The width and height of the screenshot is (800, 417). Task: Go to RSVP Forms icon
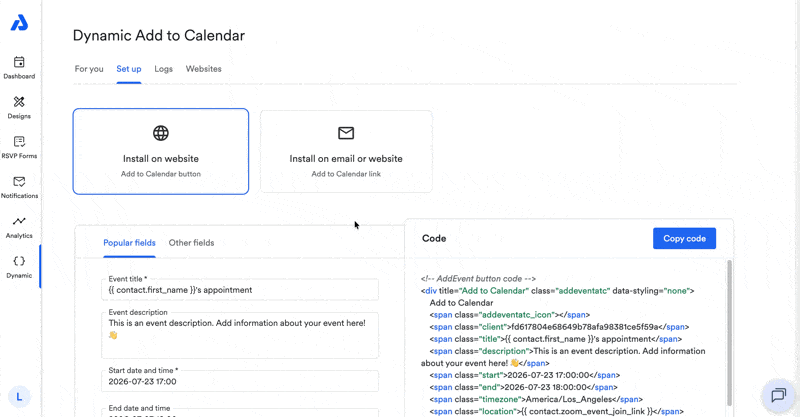tap(19, 142)
